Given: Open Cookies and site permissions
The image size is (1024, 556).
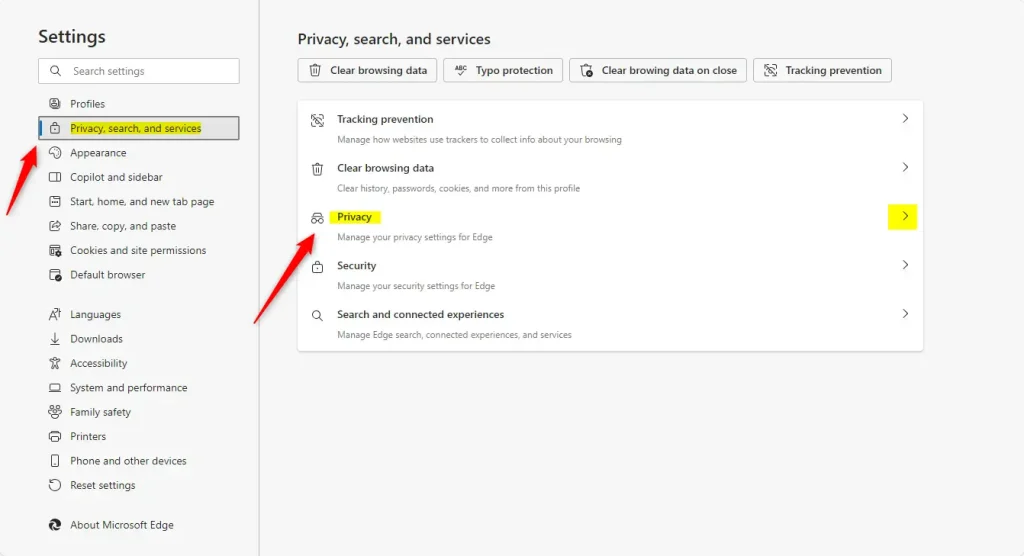Looking at the screenshot, I should click(x=138, y=250).
